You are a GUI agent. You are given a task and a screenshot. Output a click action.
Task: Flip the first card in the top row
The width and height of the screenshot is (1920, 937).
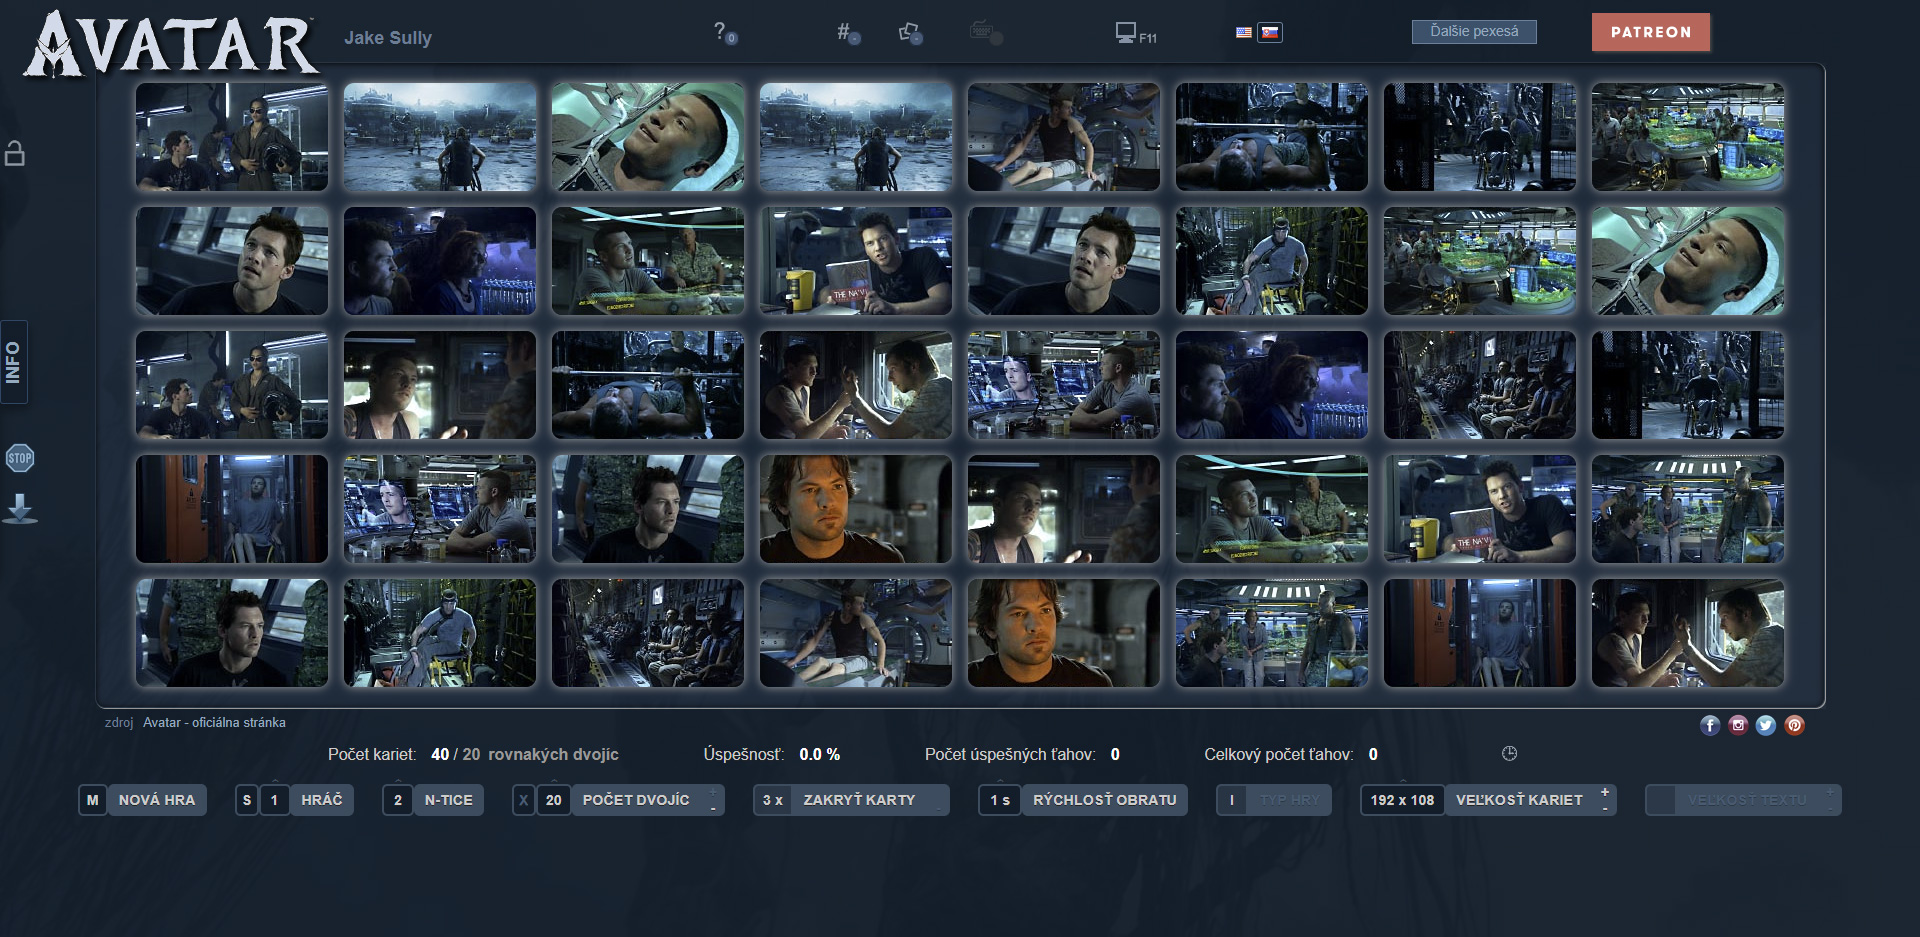[232, 137]
